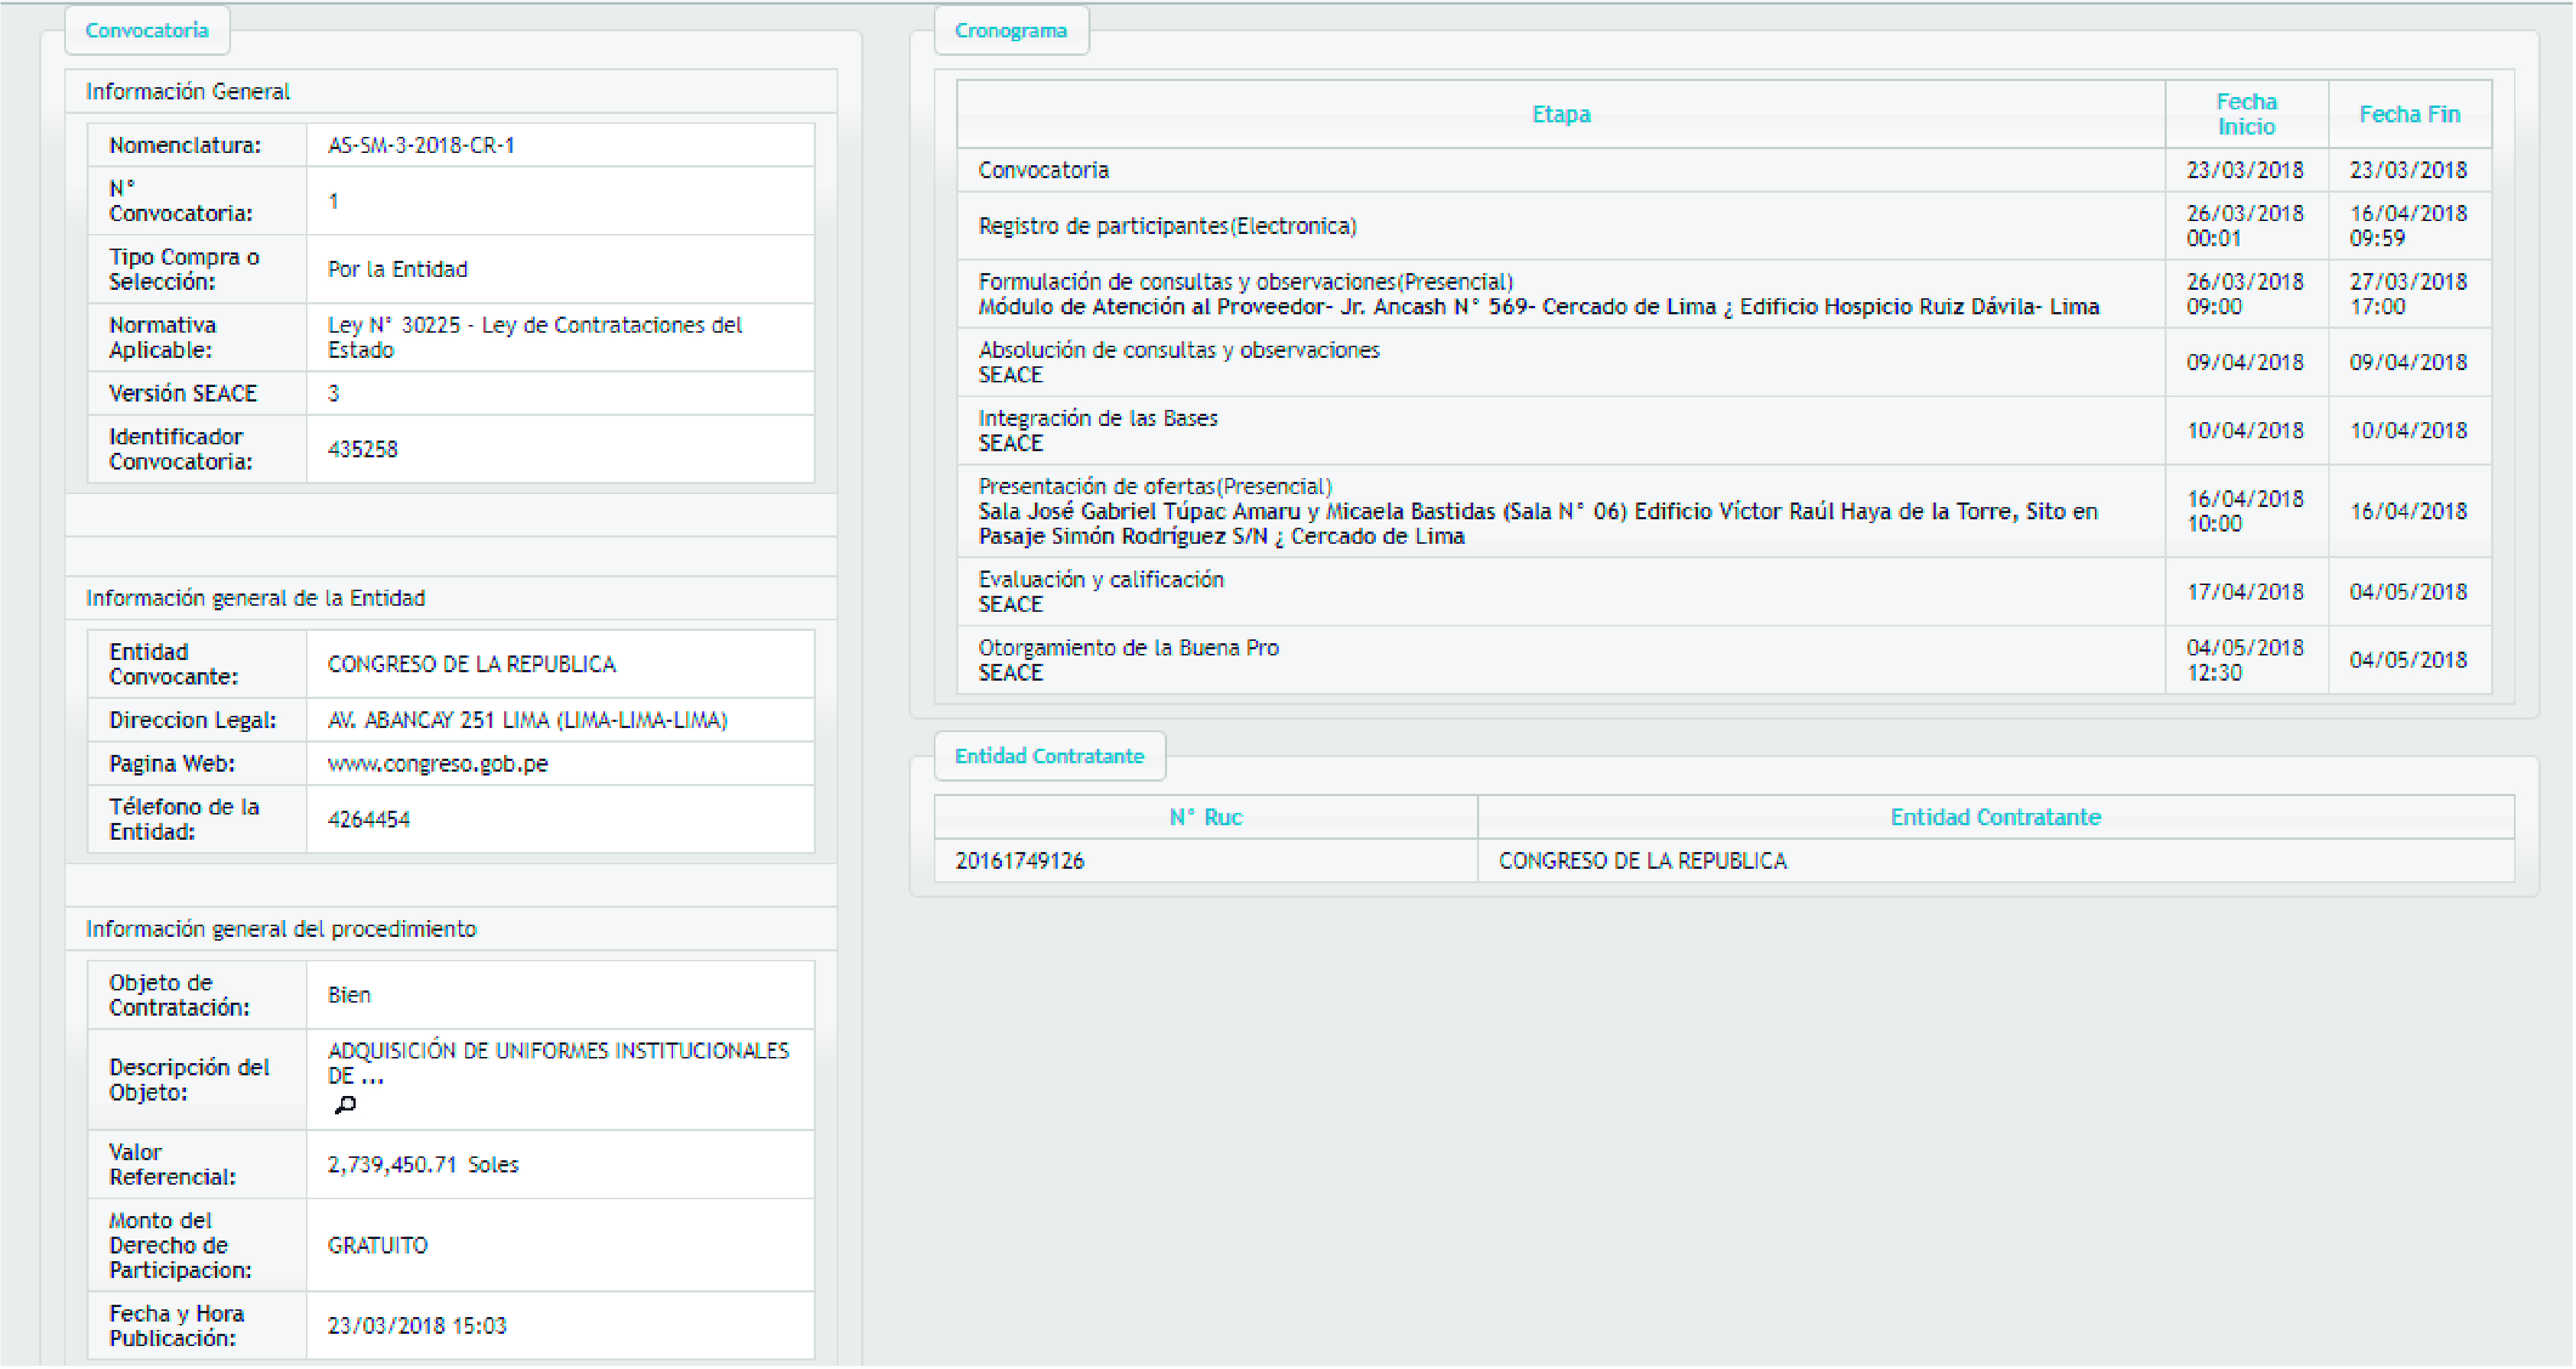The height and width of the screenshot is (1369, 2576).
Task: Select the Registro de participantes(Electronica) row
Action: click(x=1166, y=226)
